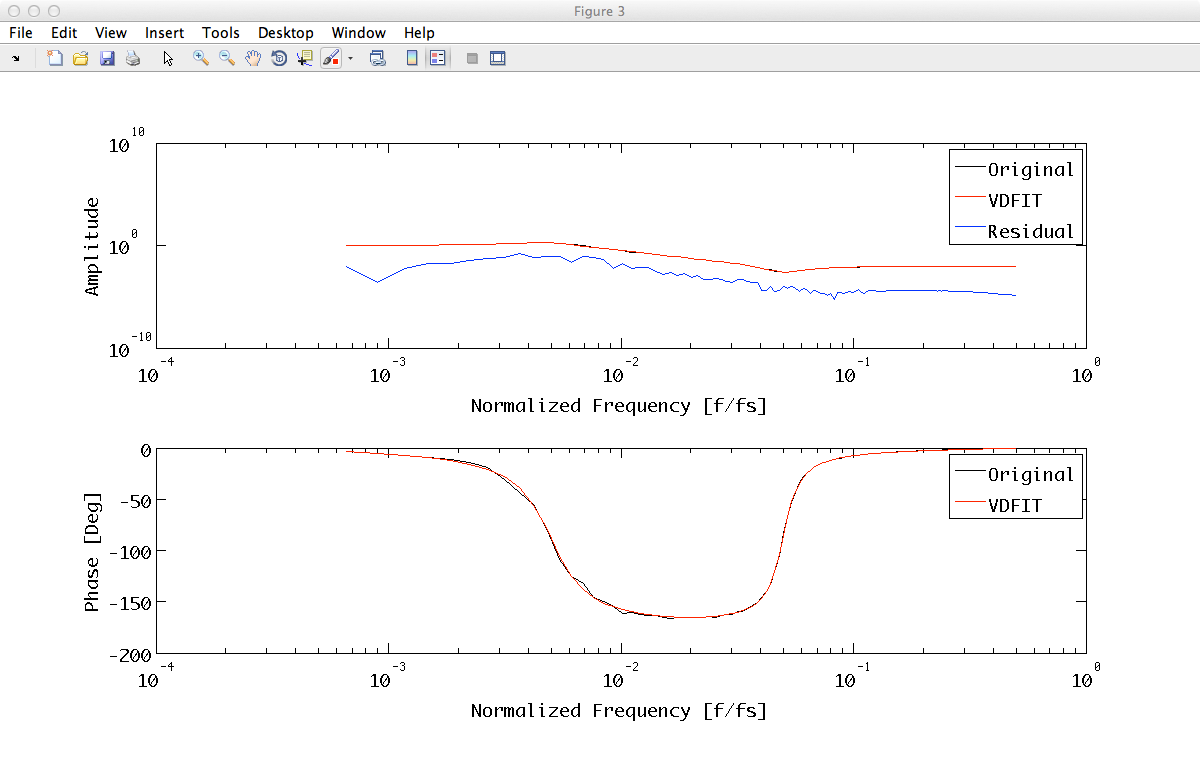1200x773 pixels.
Task: Enable the Data Cursor tool
Action: pos(305,59)
